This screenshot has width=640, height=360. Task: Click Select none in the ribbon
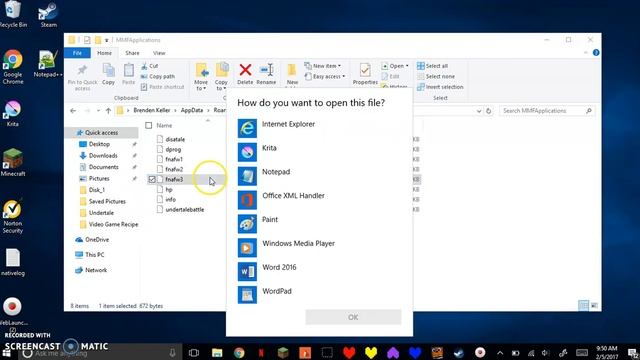[x=436, y=76]
